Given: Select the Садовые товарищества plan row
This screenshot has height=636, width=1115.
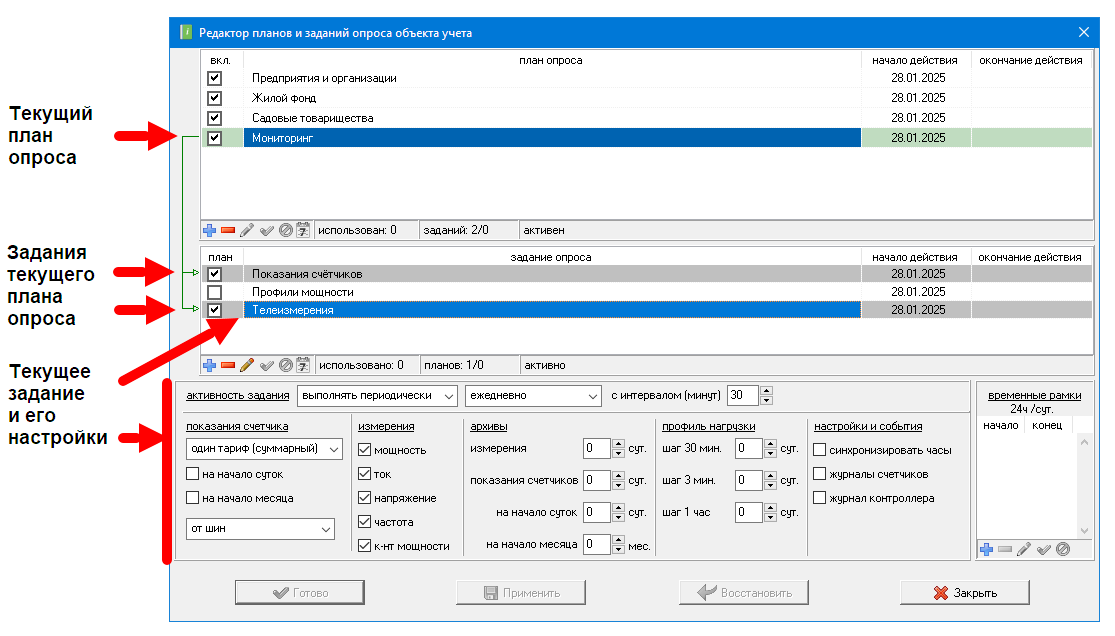Looking at the screenshot, I should click(647, 118).
